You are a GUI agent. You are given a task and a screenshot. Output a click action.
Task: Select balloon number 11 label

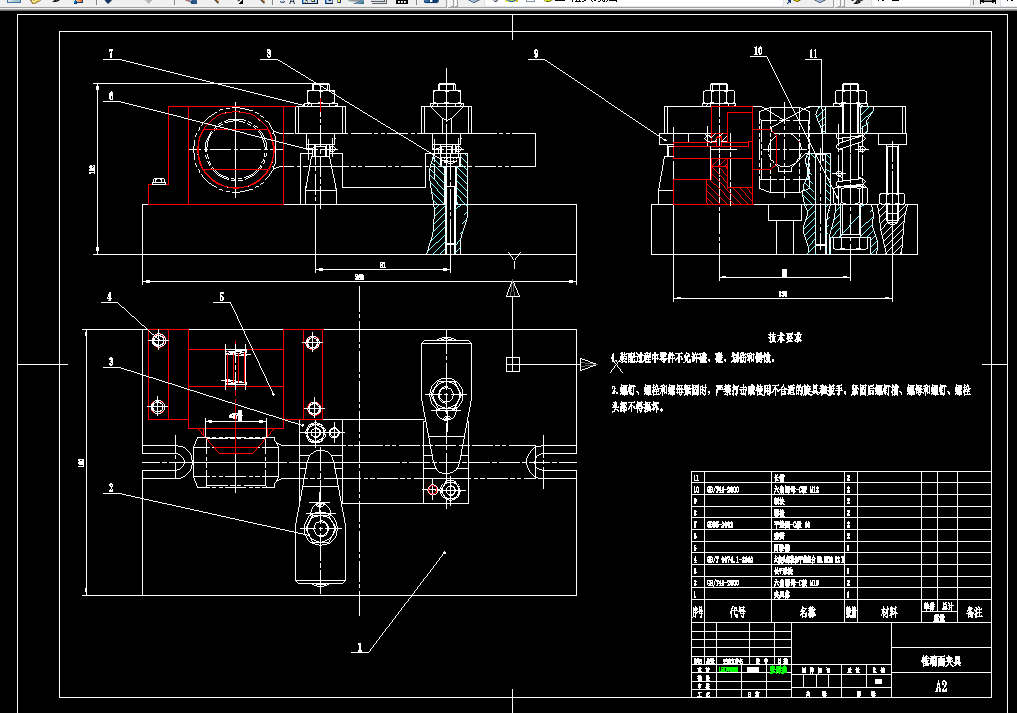(x=813, y=53)
